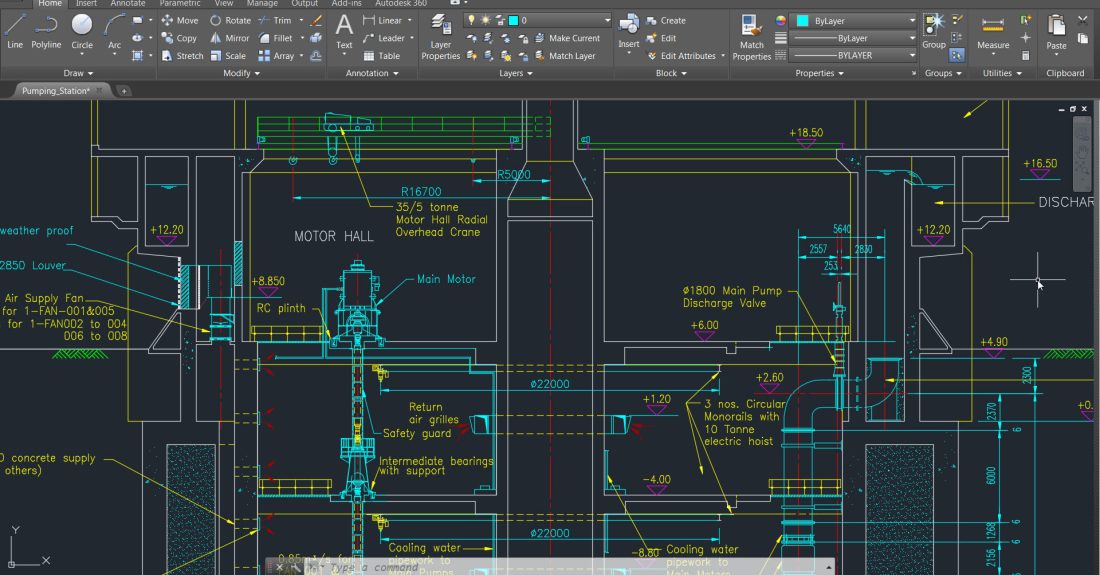Screen dimensions: 1100x575
Task: Click Make Current layer button
Action: [x=568, y=38]
